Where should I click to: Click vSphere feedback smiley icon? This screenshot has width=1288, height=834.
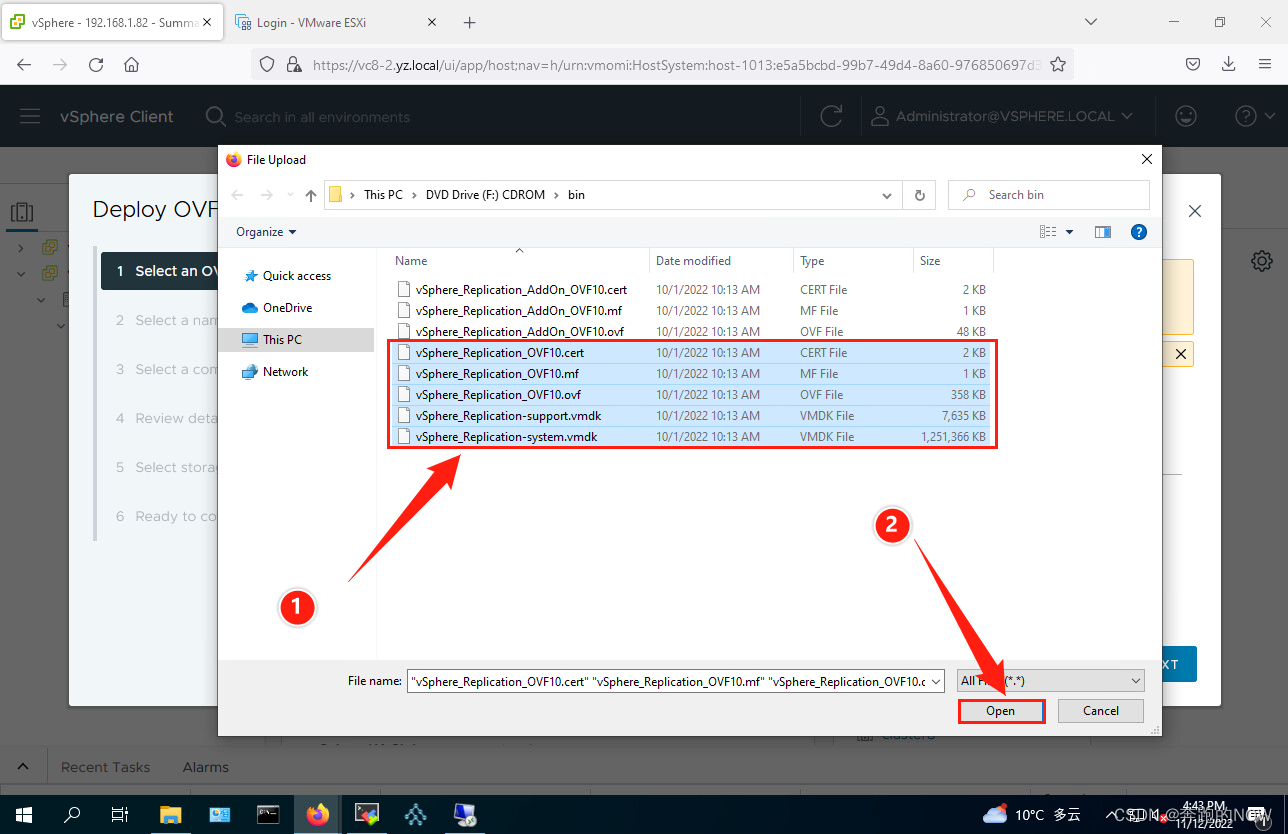point(1186,117)
